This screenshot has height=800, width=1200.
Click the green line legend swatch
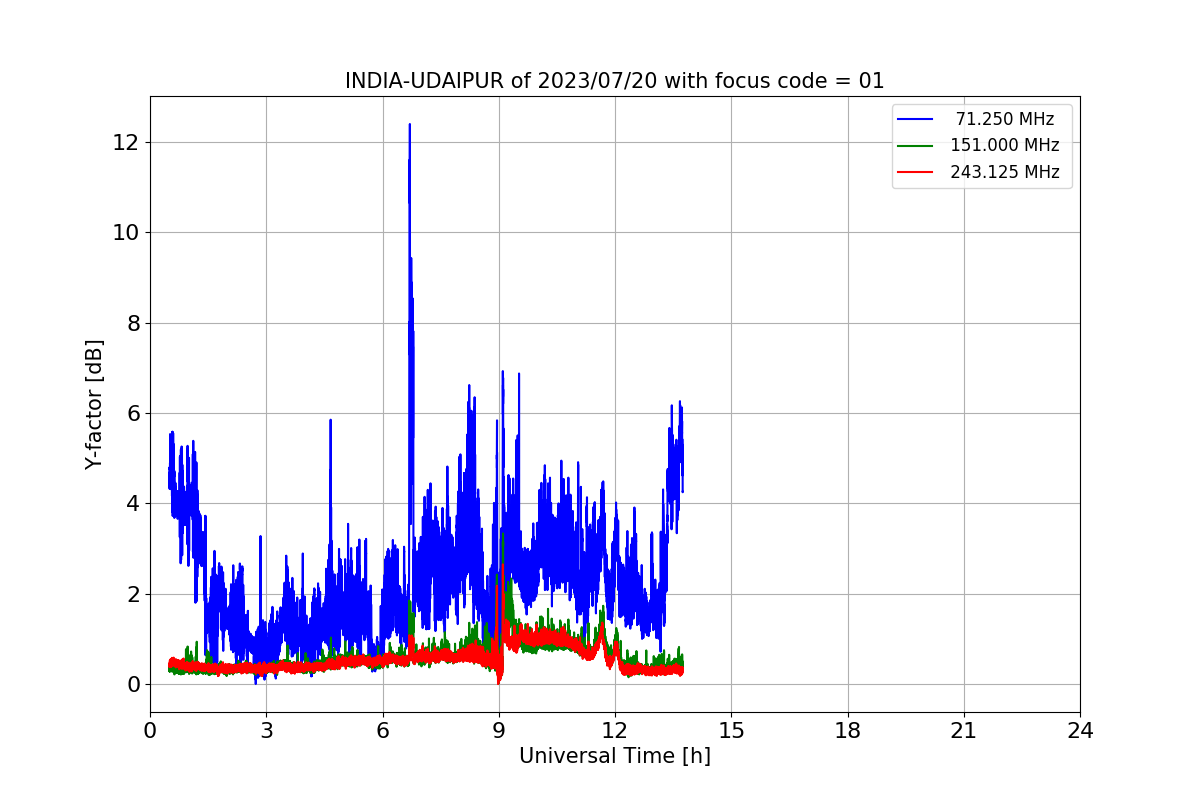916,146
